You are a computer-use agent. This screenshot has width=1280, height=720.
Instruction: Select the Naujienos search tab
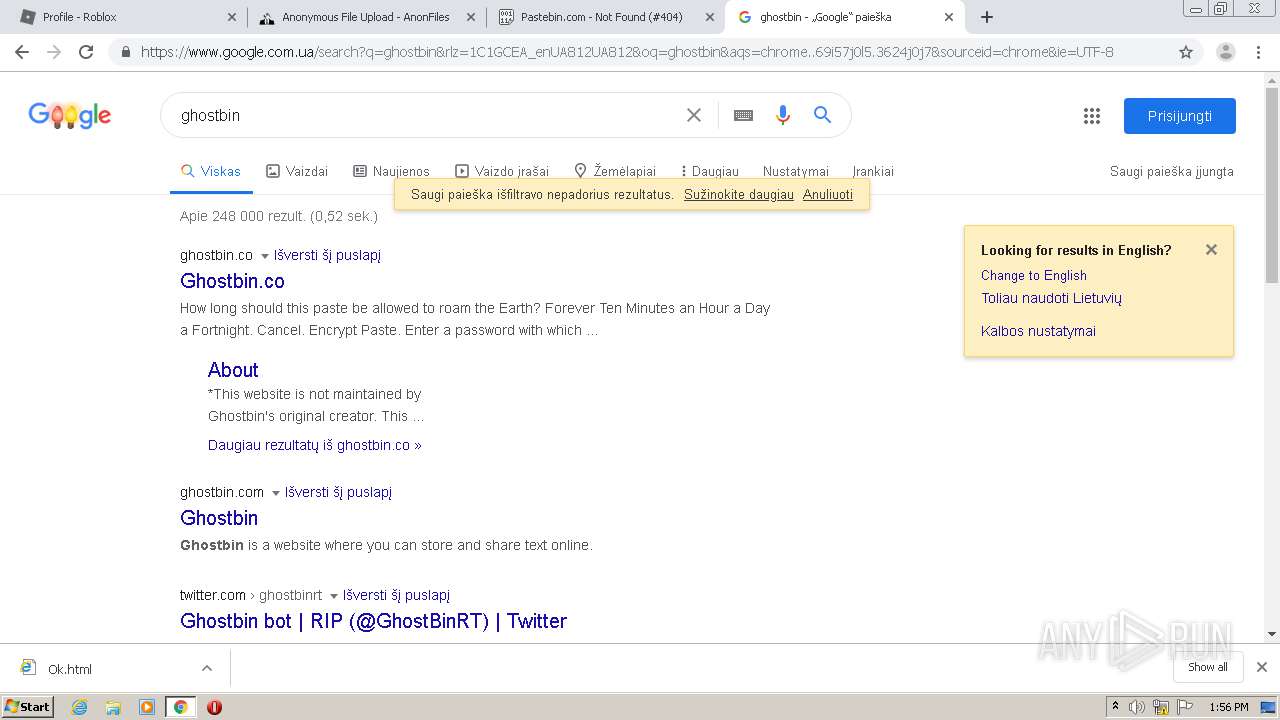pos(391,171)
